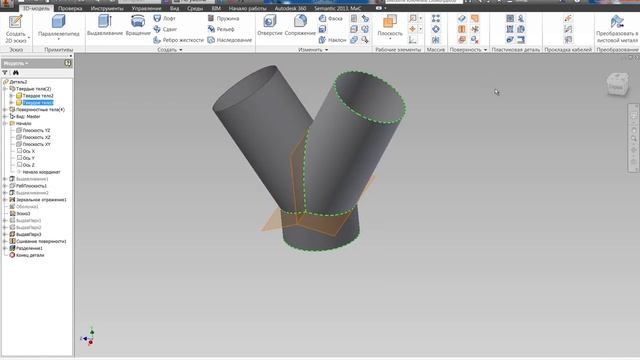Open the 3D-модель ribbon tab
The height and width of the screenshot is (360, 640).
pyautogui.click(x=36, y=8)
